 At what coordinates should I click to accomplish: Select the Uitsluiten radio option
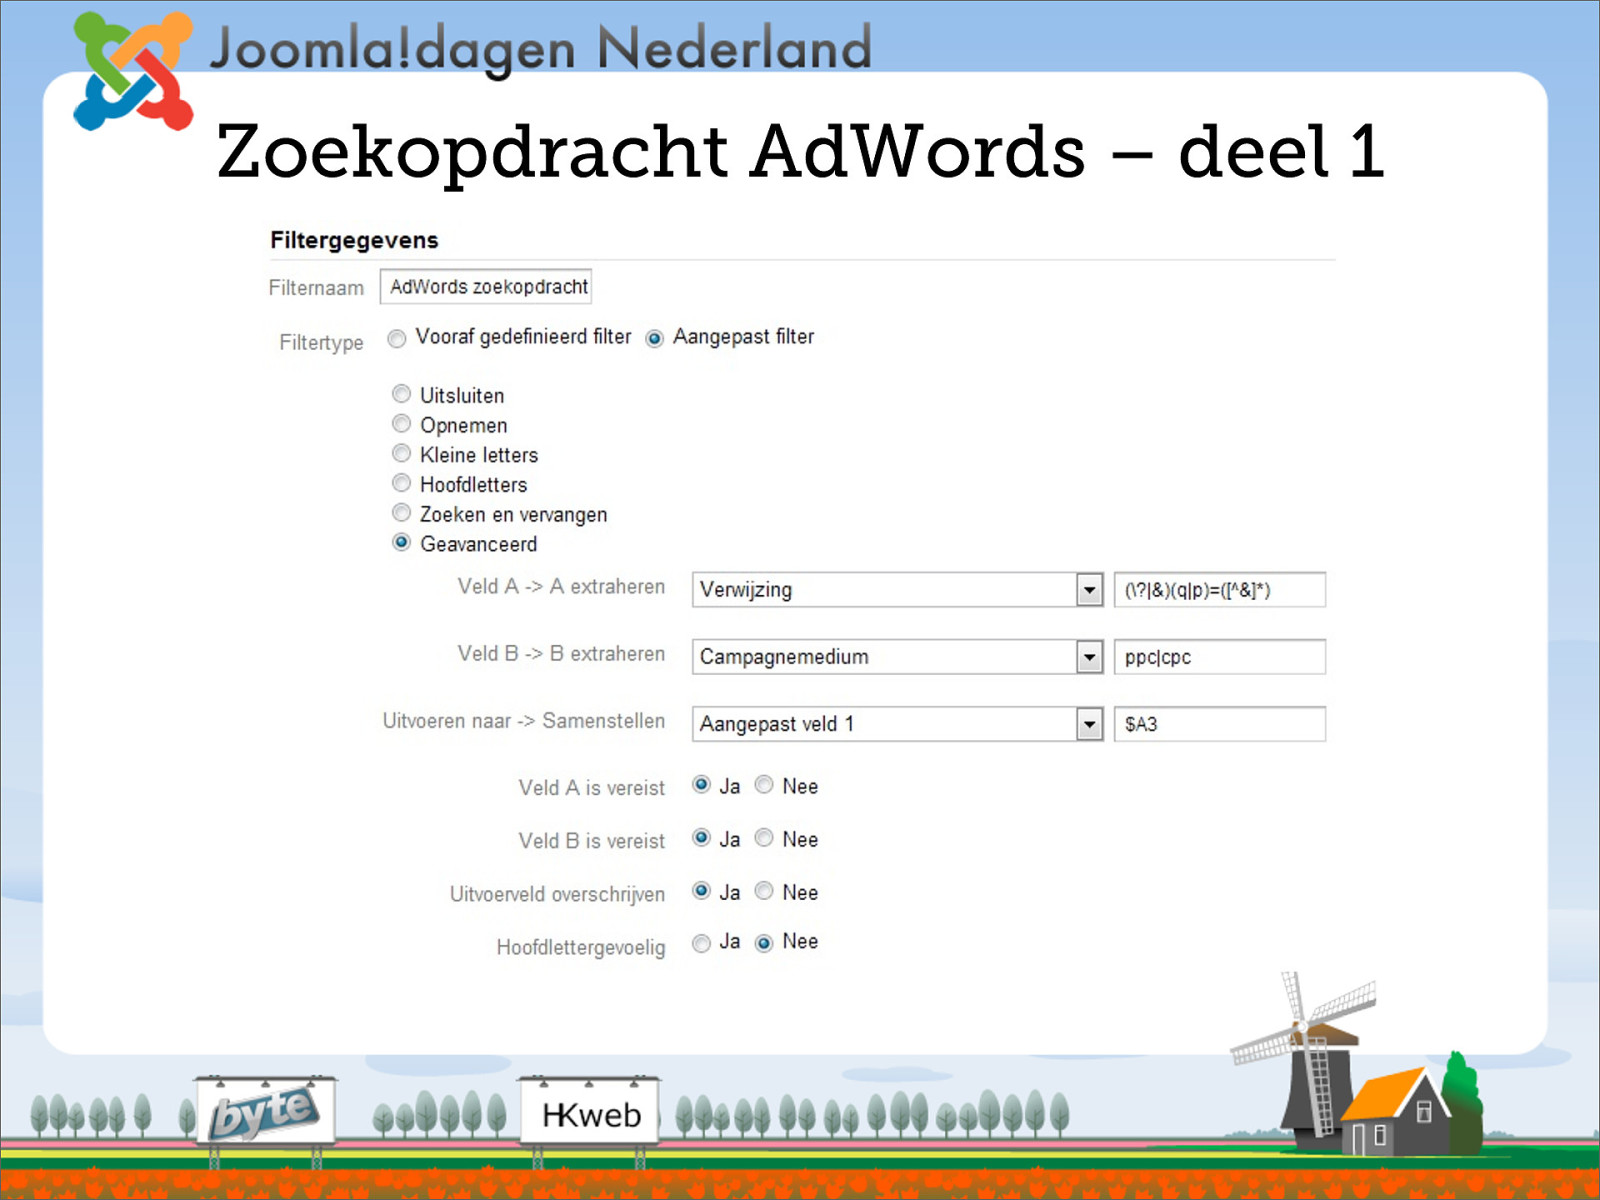[401, 394]
